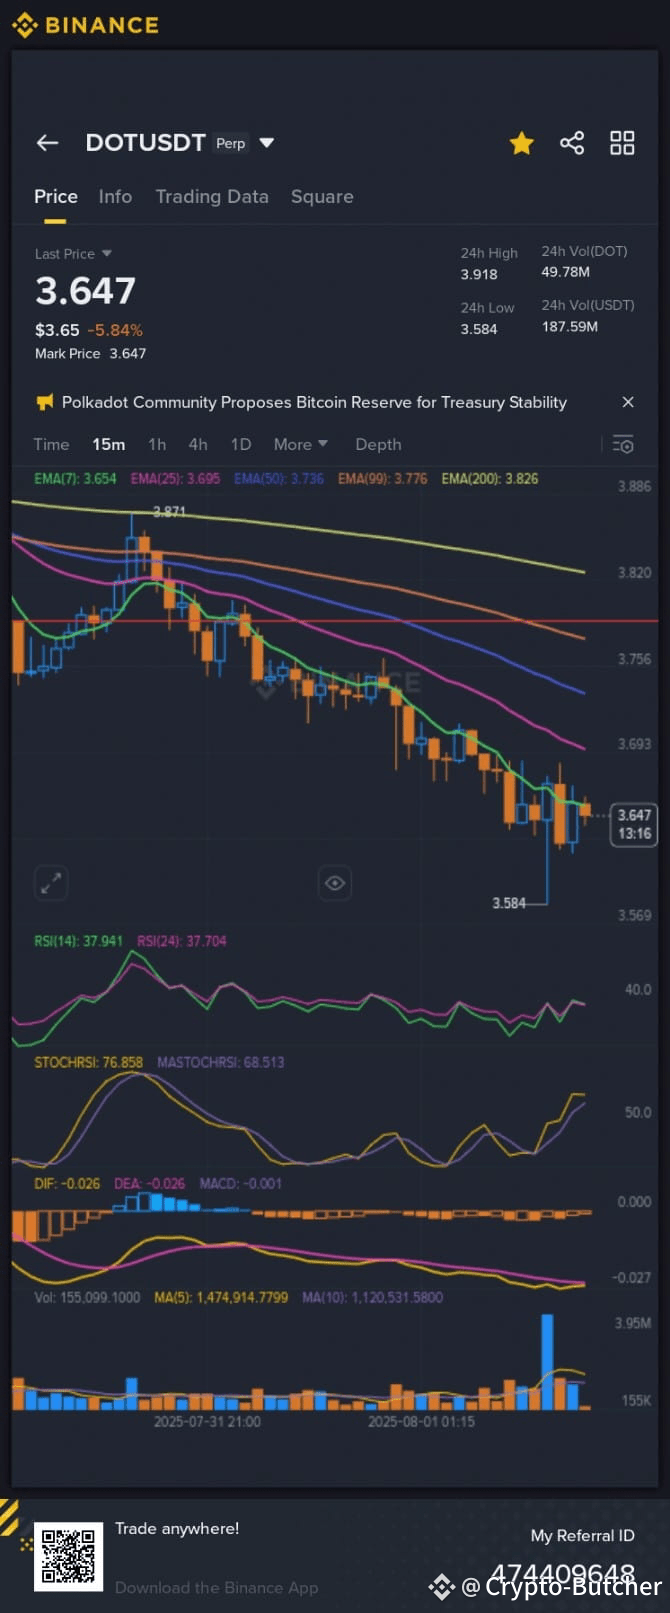The height and width of the screenshot is (1613, 670).
Task: Switch to the Info tab
Action: point(115,197)
